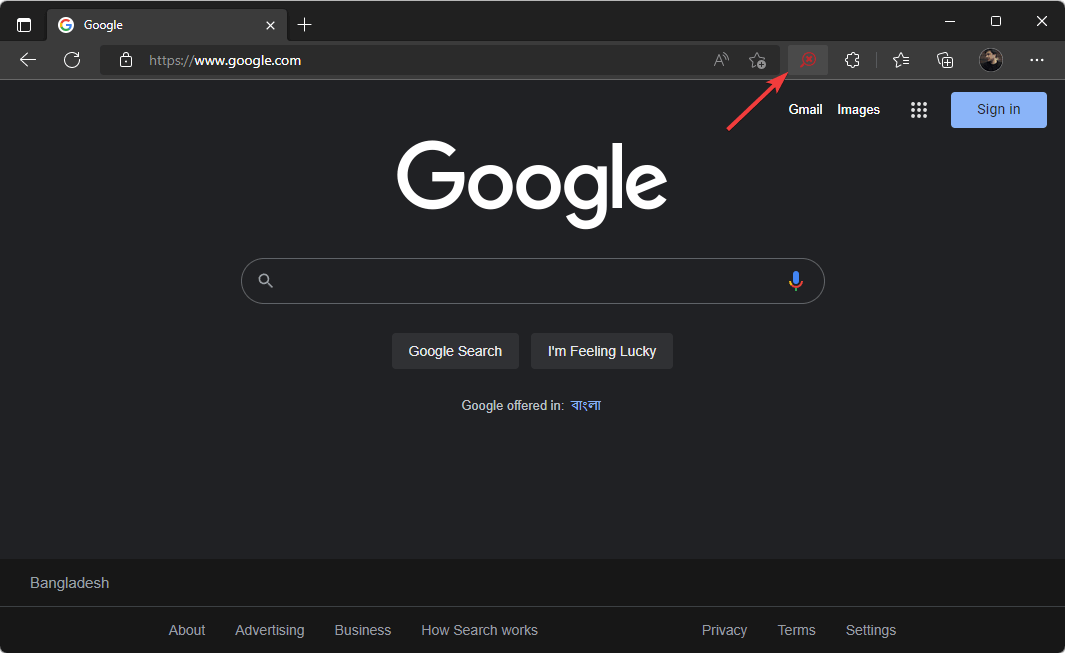Open the Favorites list icon
The width and height of the screenshot is (1065, 653).
pos(901,60)
